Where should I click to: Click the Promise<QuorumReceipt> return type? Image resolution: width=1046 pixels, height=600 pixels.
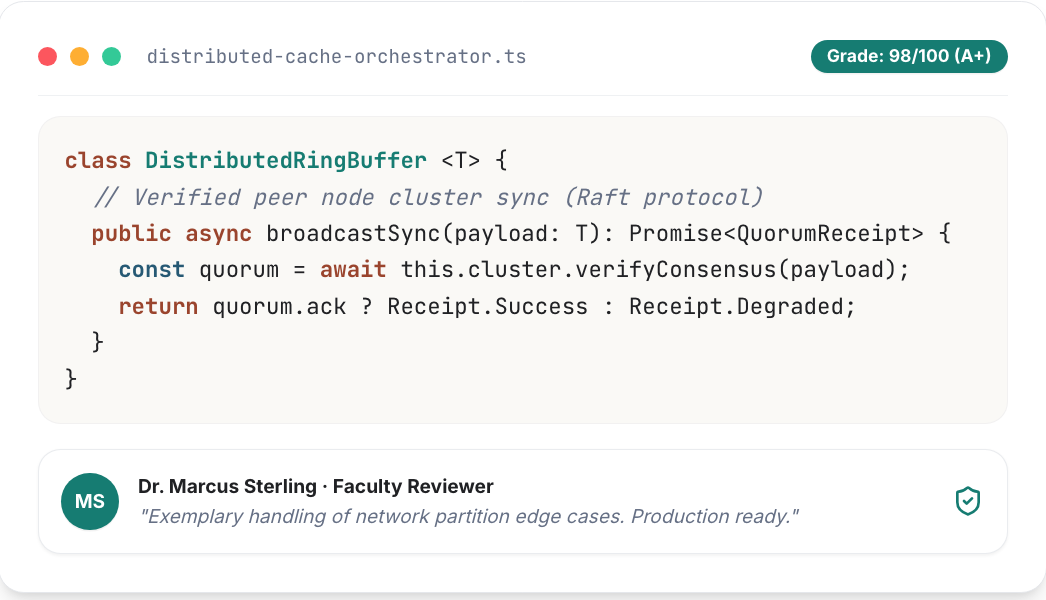pyautogui.click(x=776, y=234)
